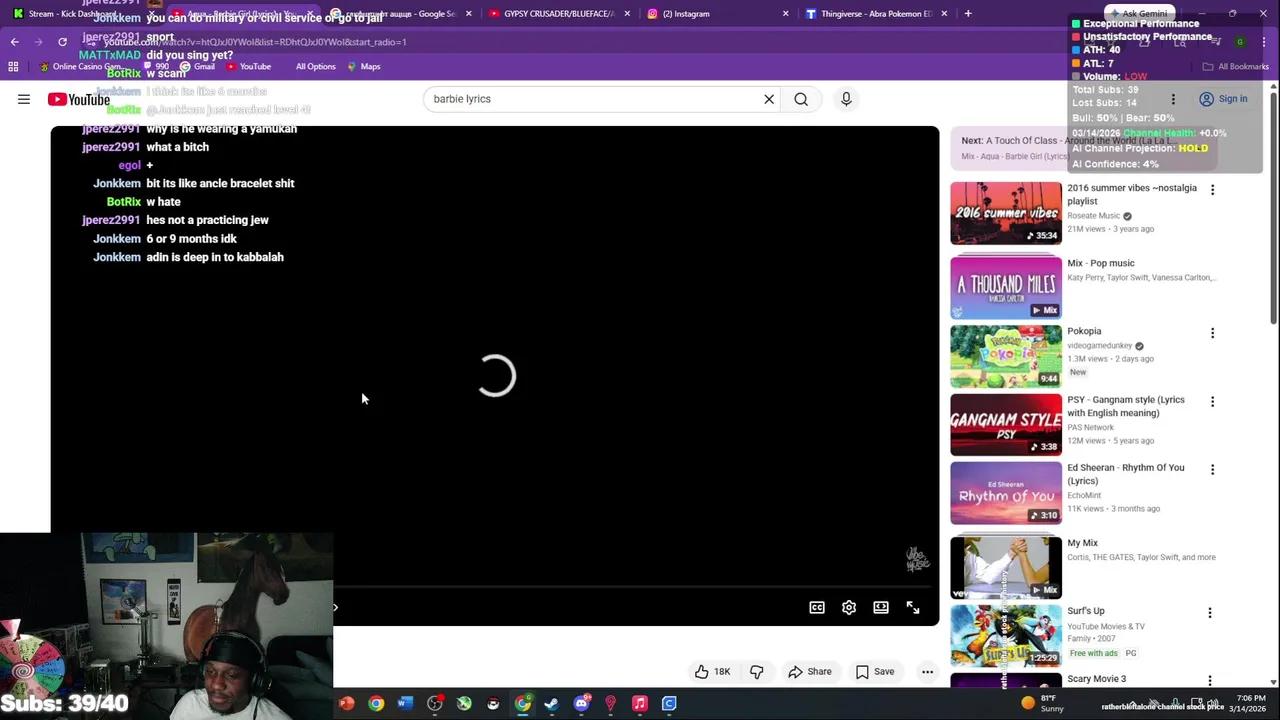Image resolution: width=1280 pixels, height=720 pixels.
Task: Open 'Surf's Up' title link
Action: 1085,611
